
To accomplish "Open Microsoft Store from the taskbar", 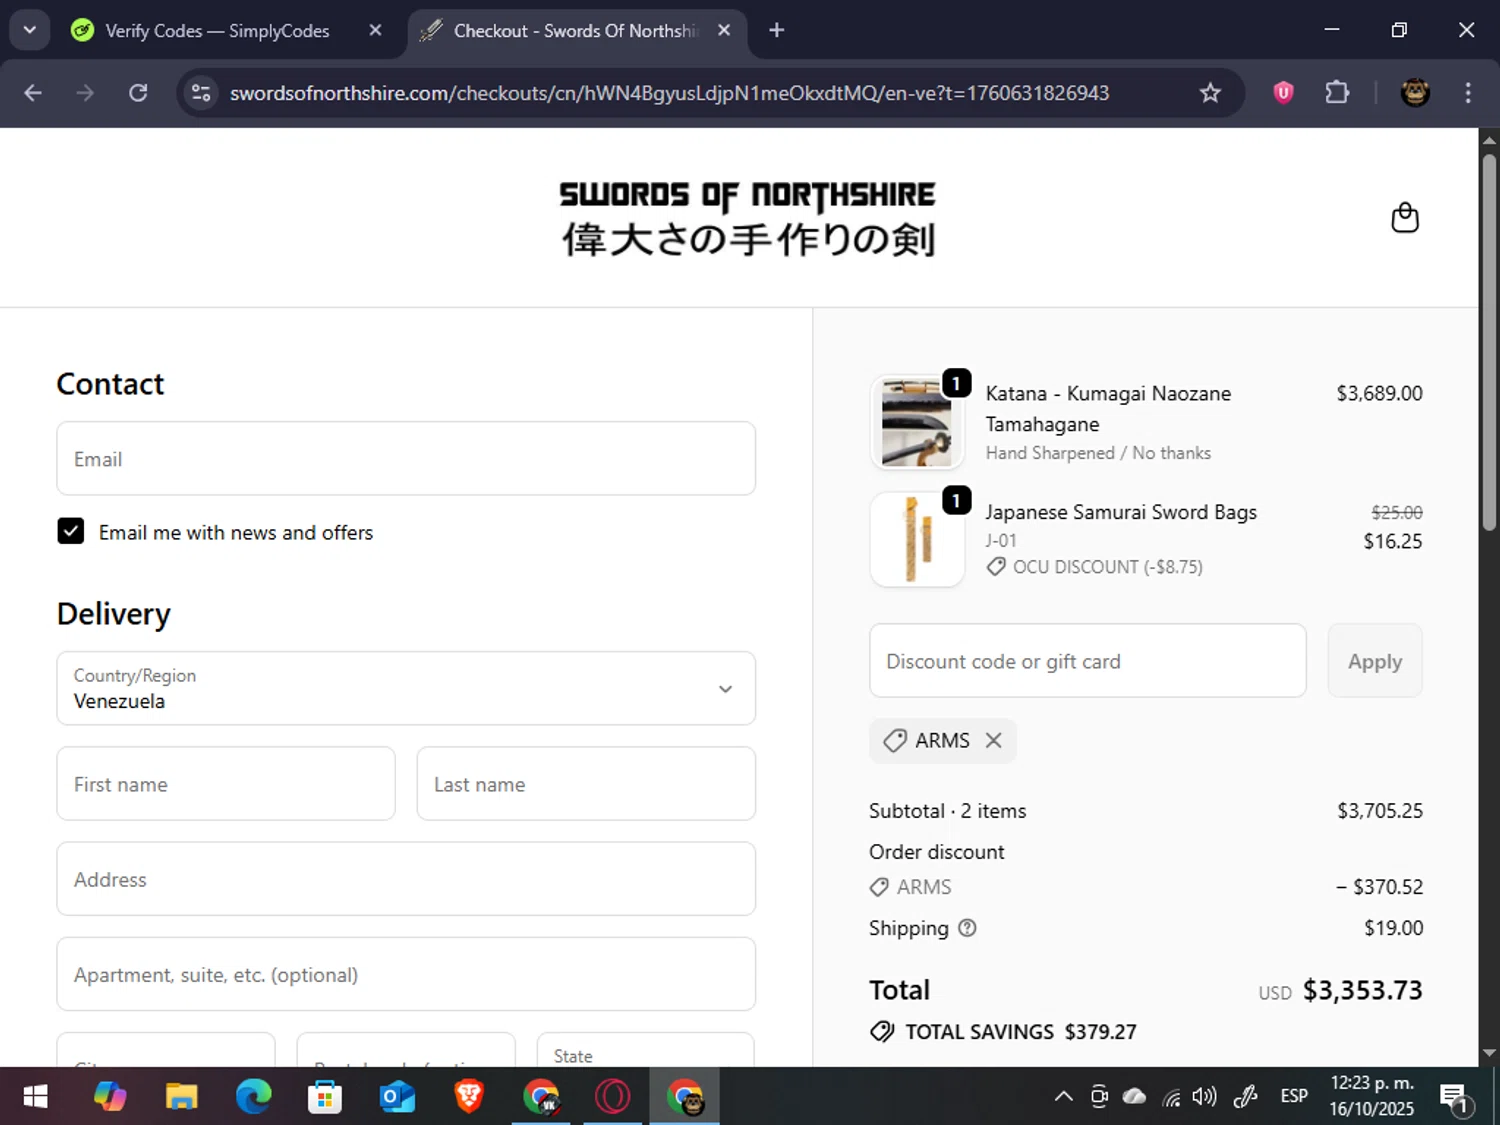I will pyautogui.click(x=325, y=1097).
